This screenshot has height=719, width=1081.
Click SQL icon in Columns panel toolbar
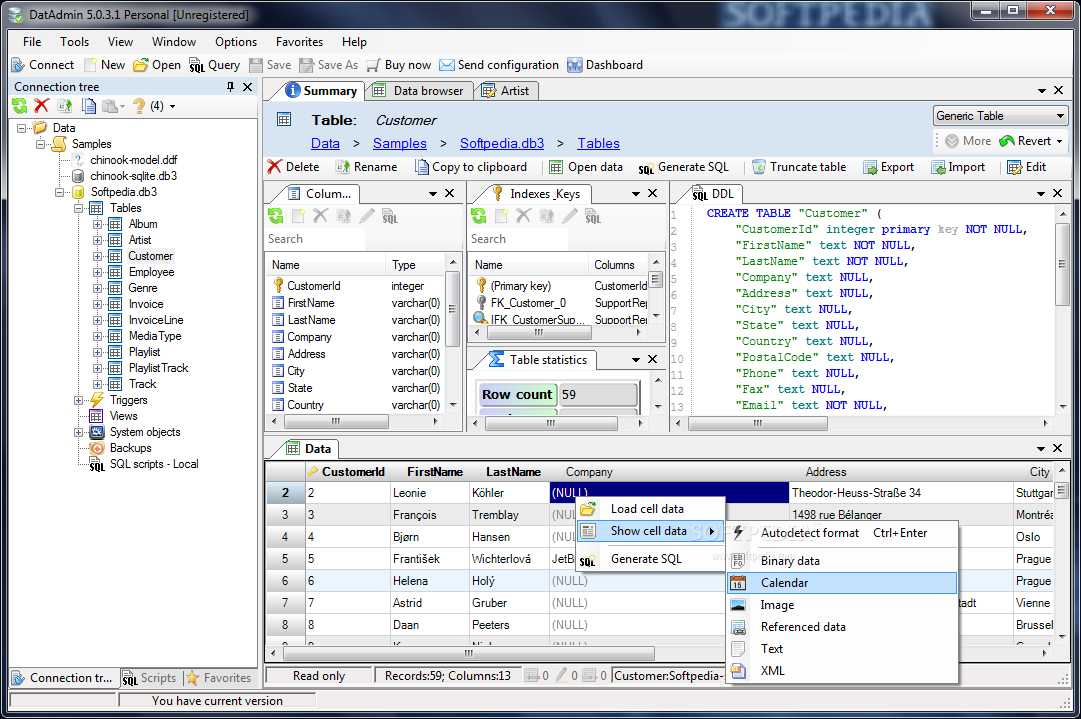390,216
